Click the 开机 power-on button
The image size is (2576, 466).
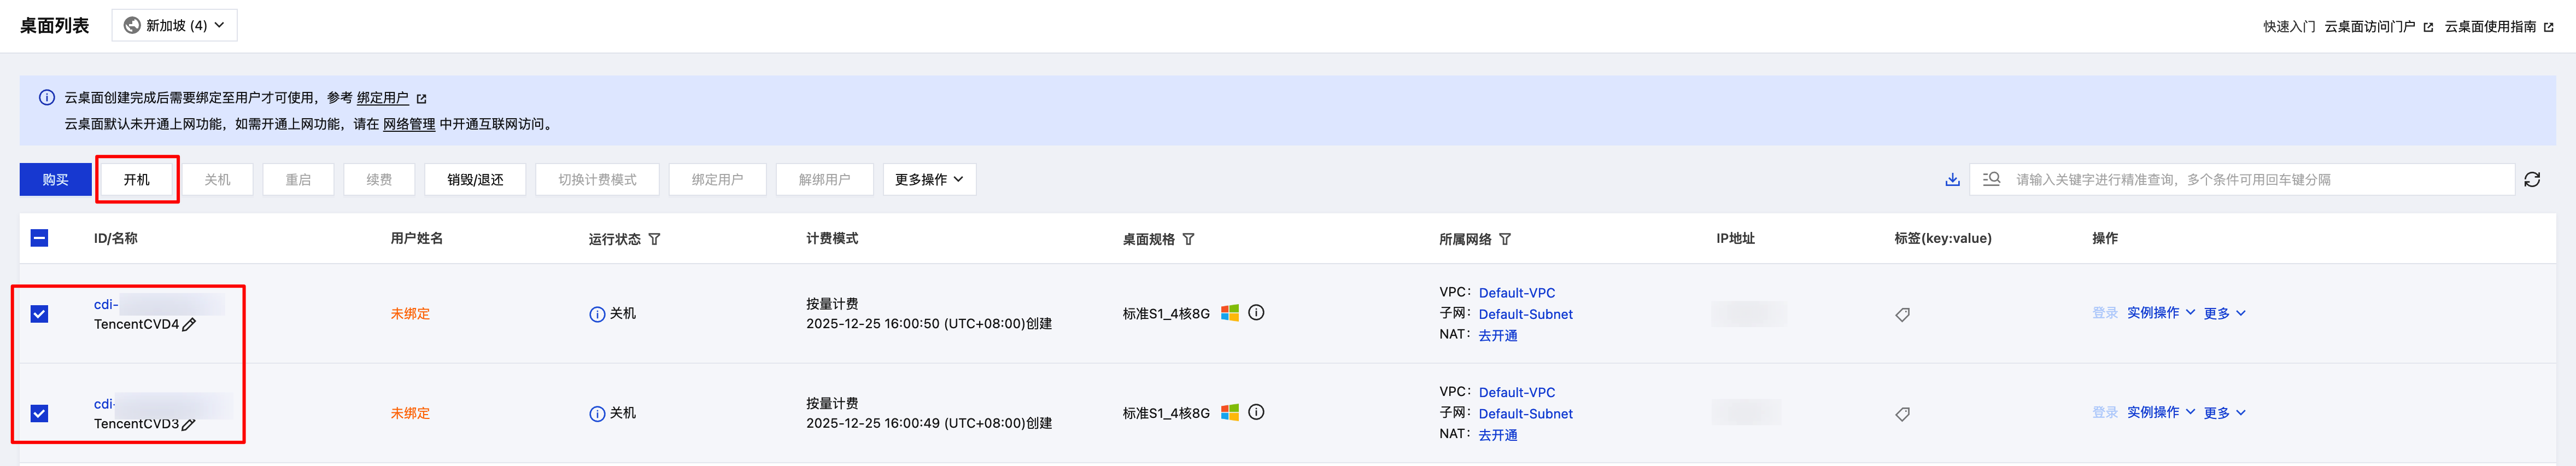(137, 180)
